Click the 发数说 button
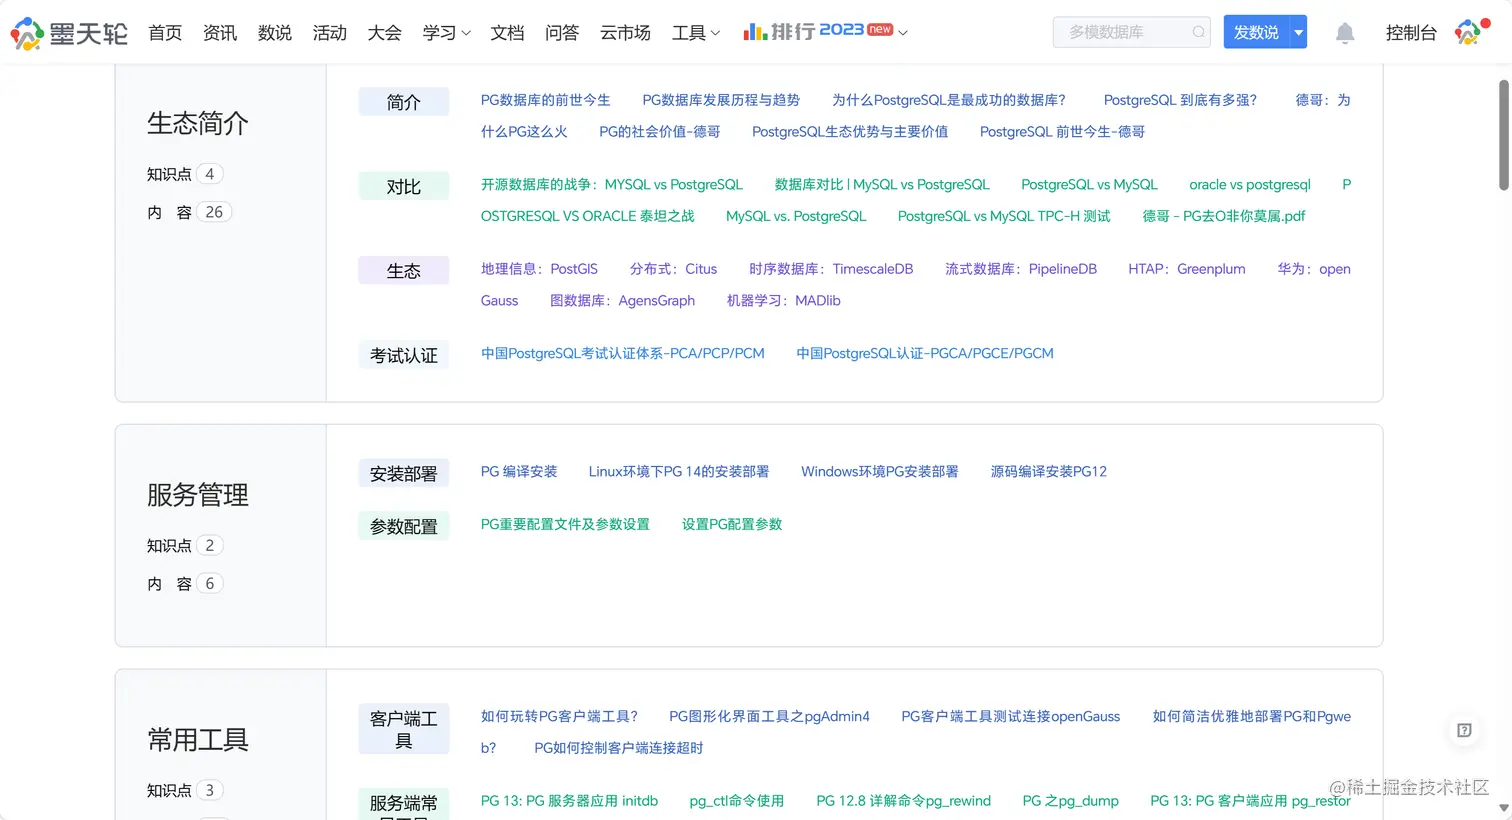Image resolution: width=1512 pixels, height=820 pixels. point(1256,32)
